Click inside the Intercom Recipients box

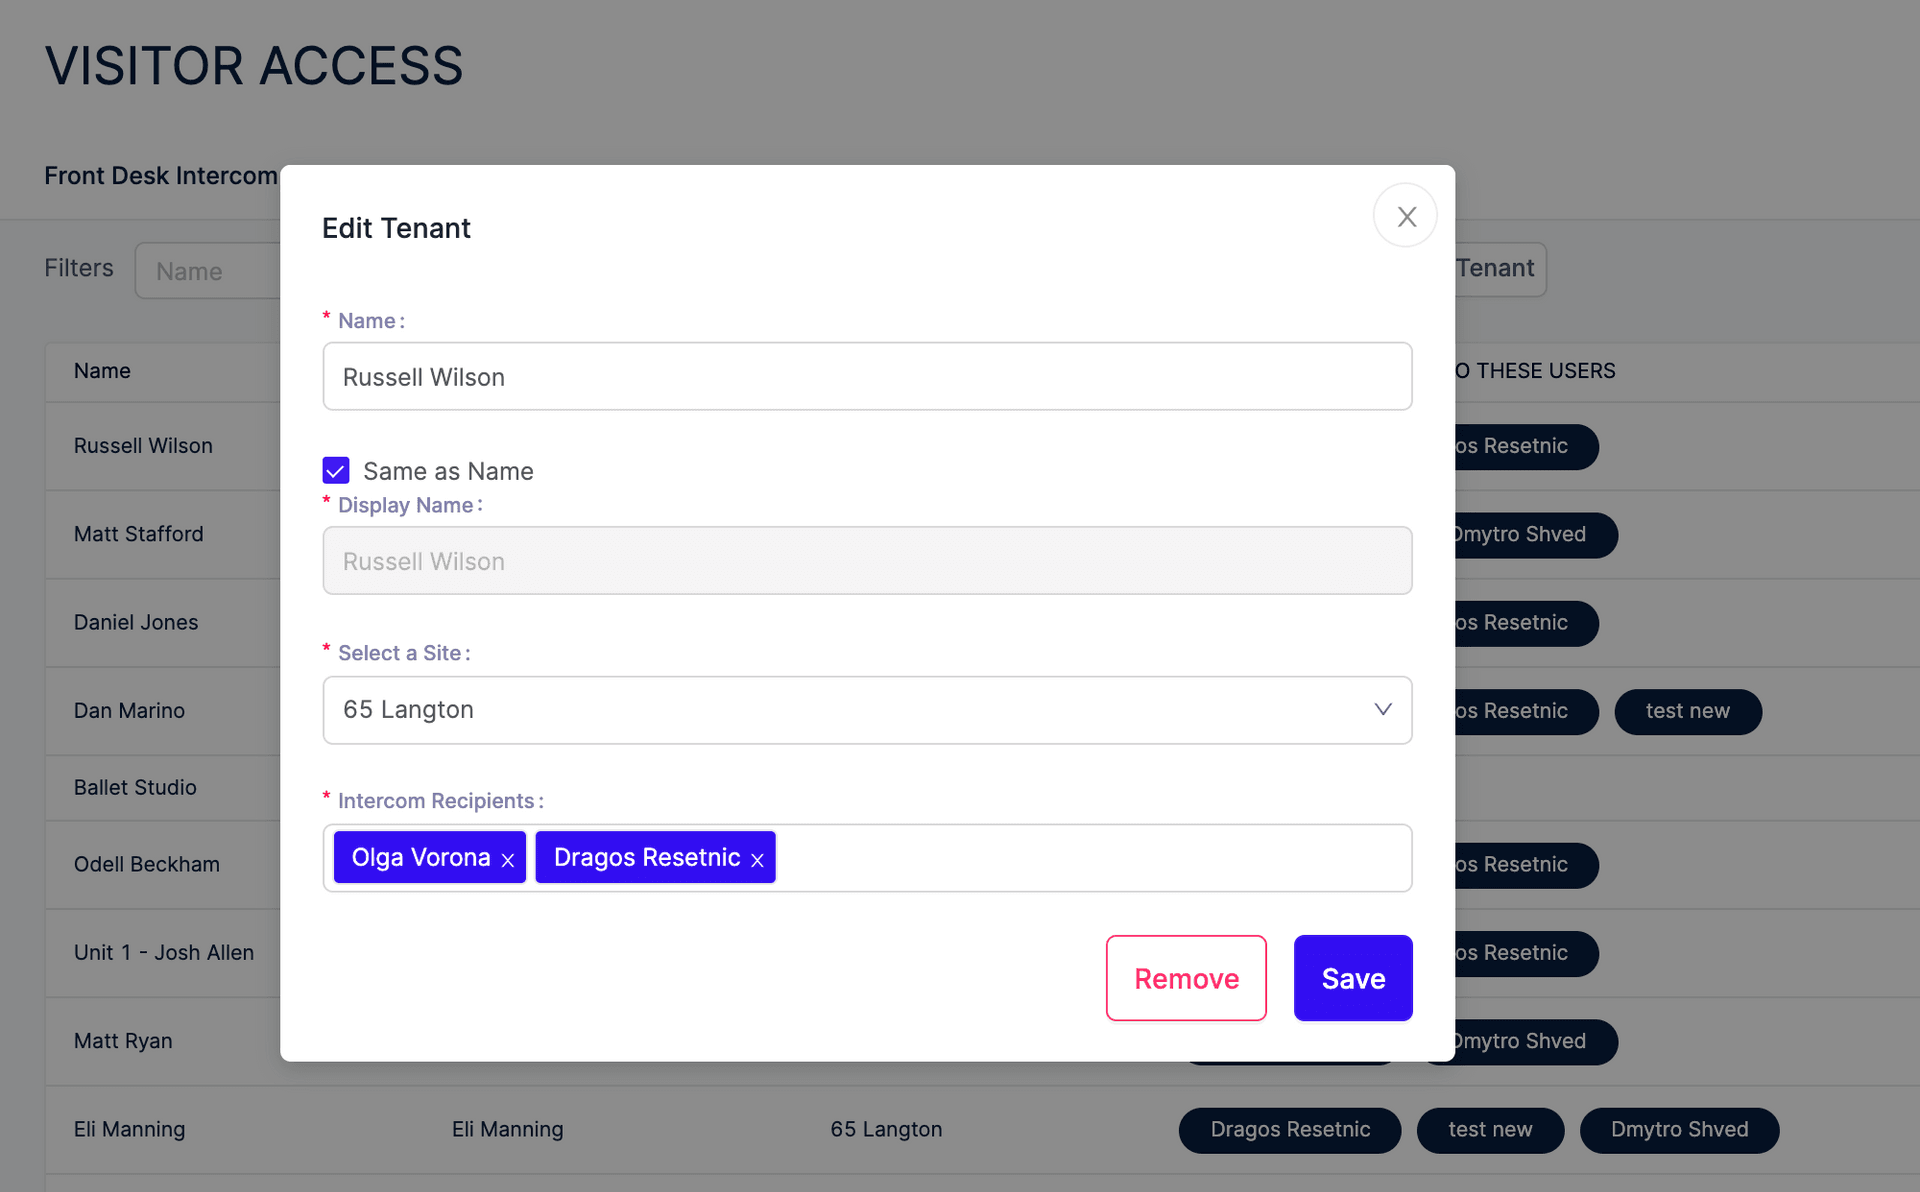(1090, 858)
